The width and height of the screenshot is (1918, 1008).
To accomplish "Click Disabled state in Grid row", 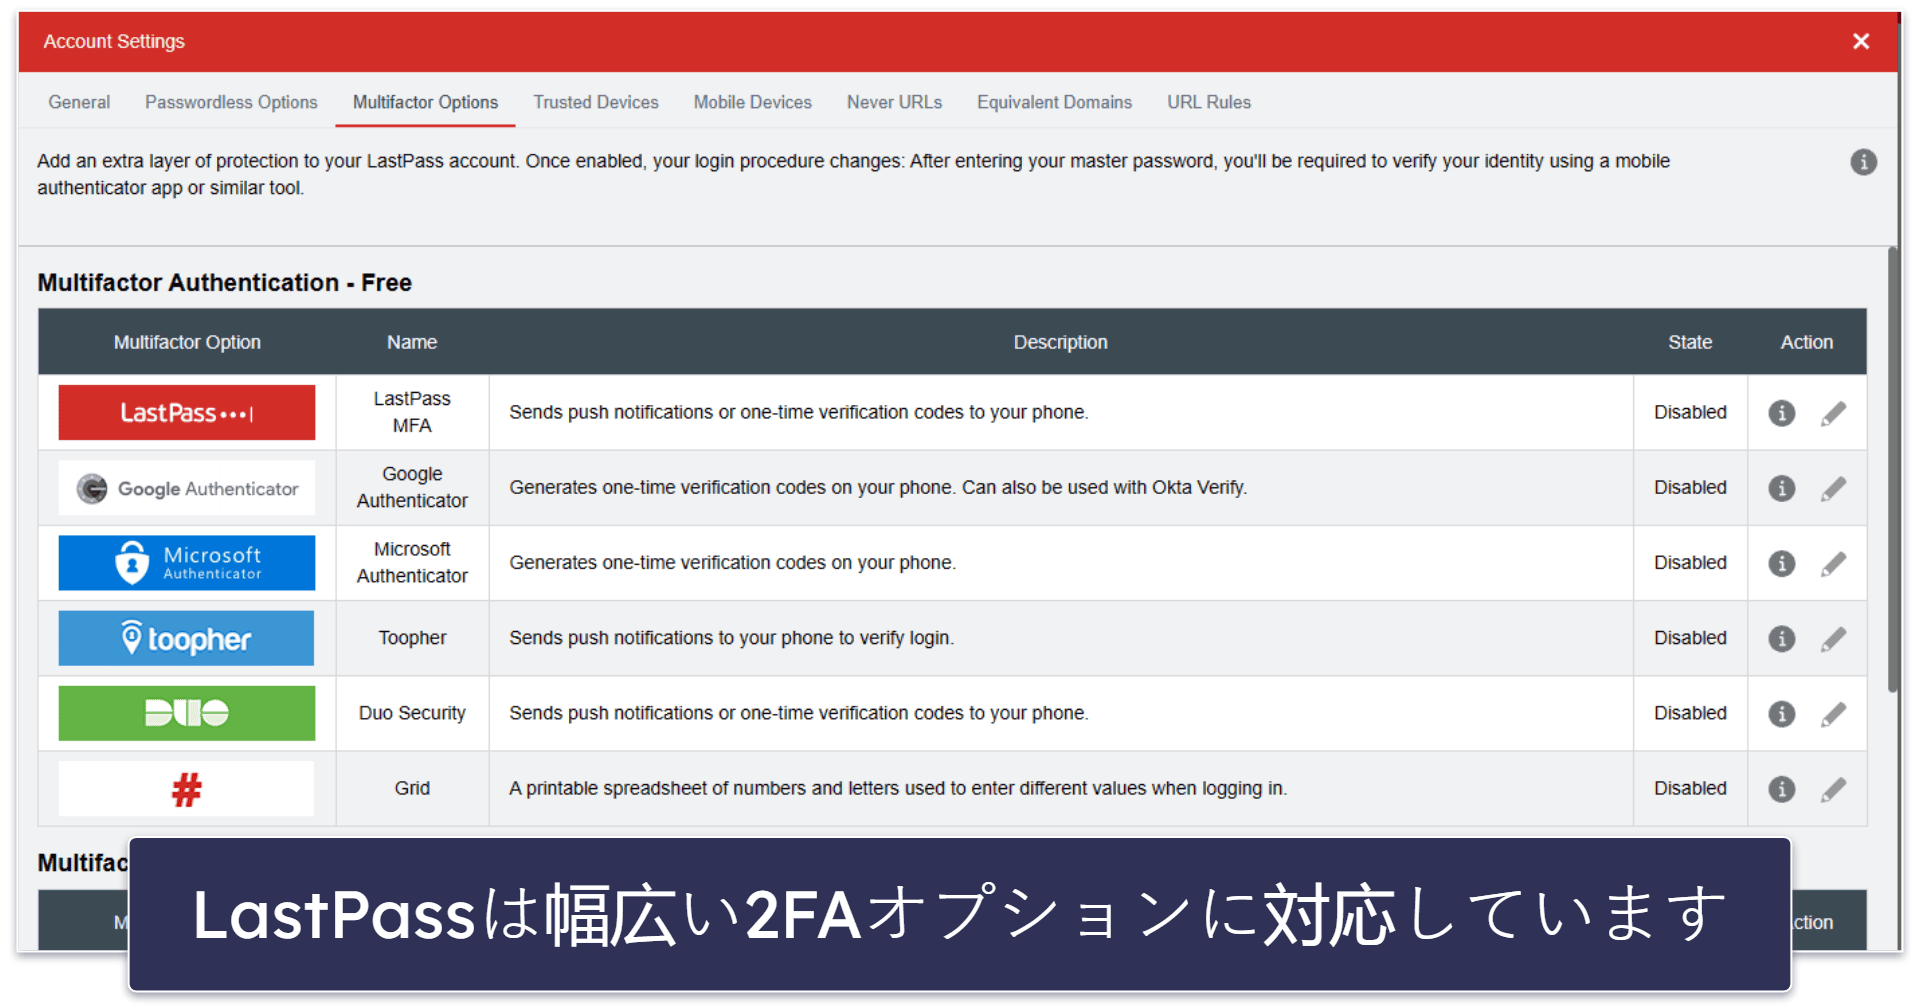I will (x=1690, y=788).
